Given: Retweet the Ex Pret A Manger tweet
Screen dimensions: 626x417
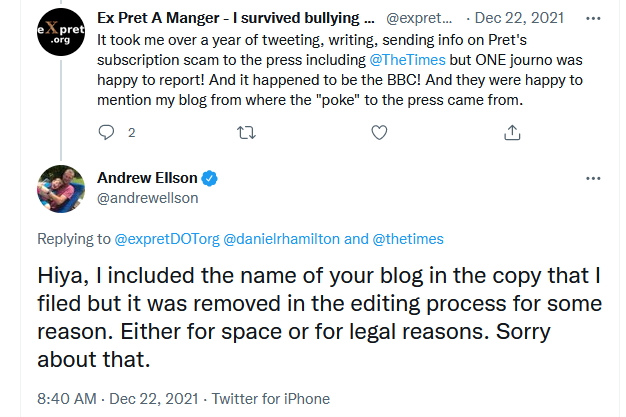Looking at the screenshot, I should 243,132.
